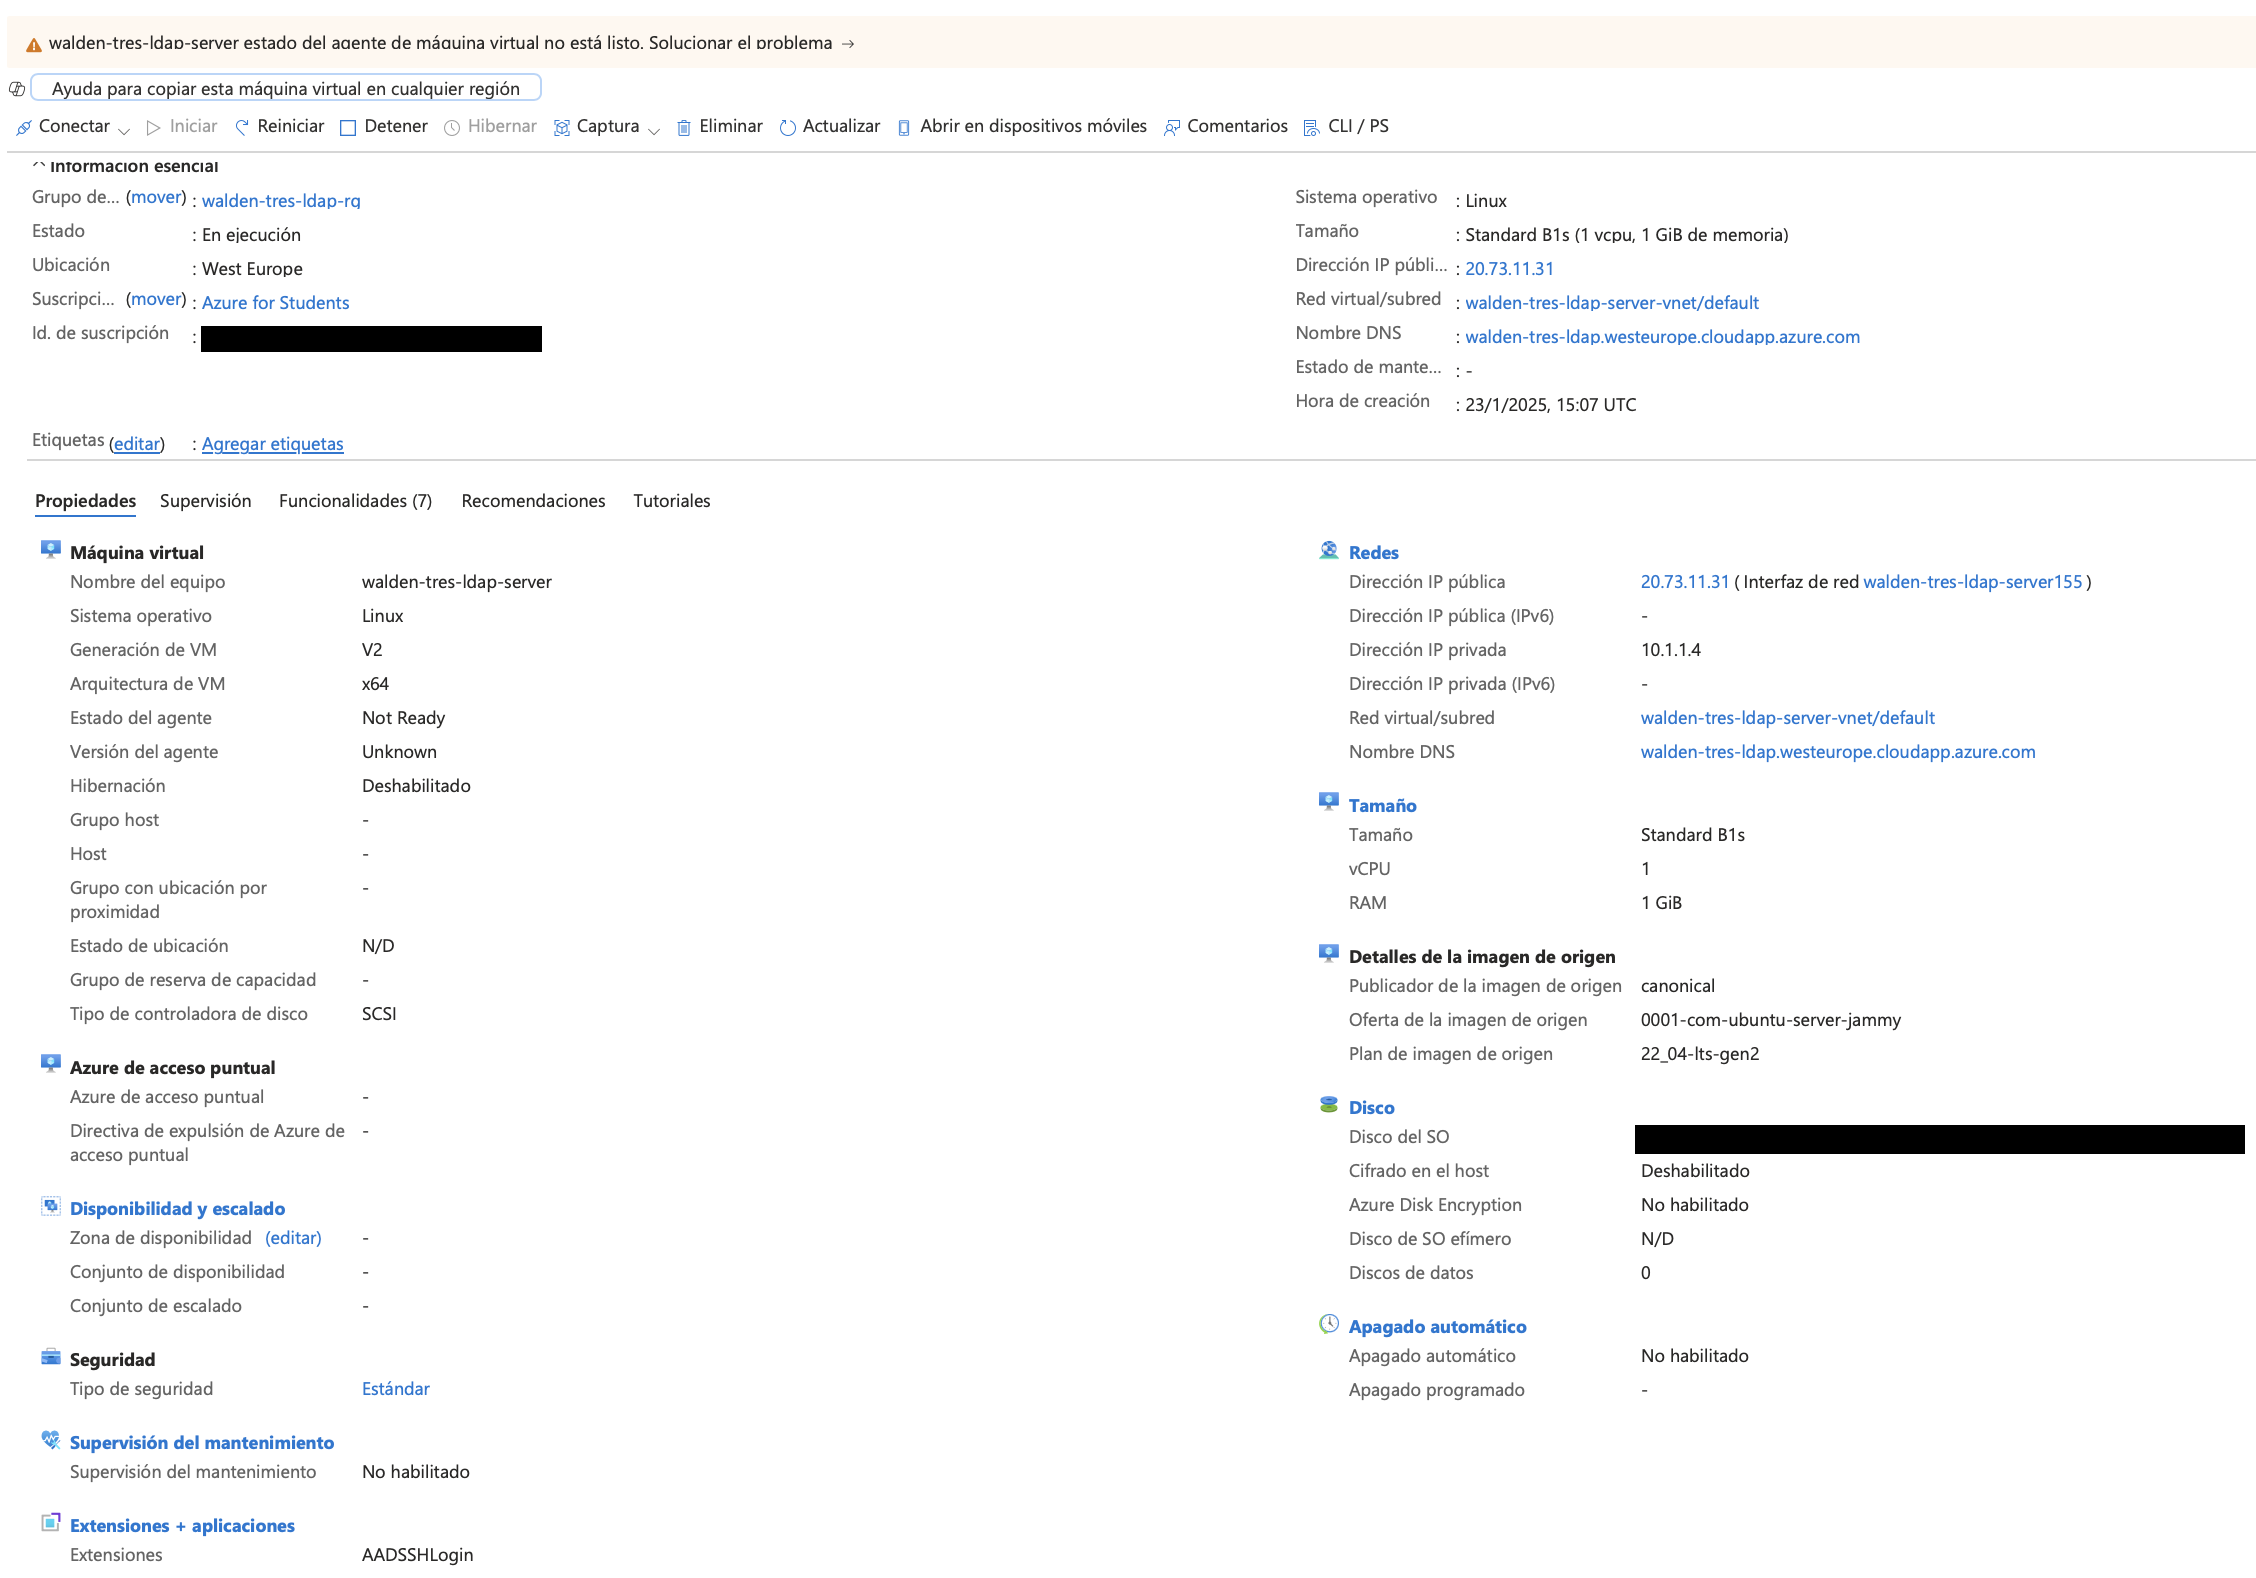Click the Captura icon

[562, 127]
